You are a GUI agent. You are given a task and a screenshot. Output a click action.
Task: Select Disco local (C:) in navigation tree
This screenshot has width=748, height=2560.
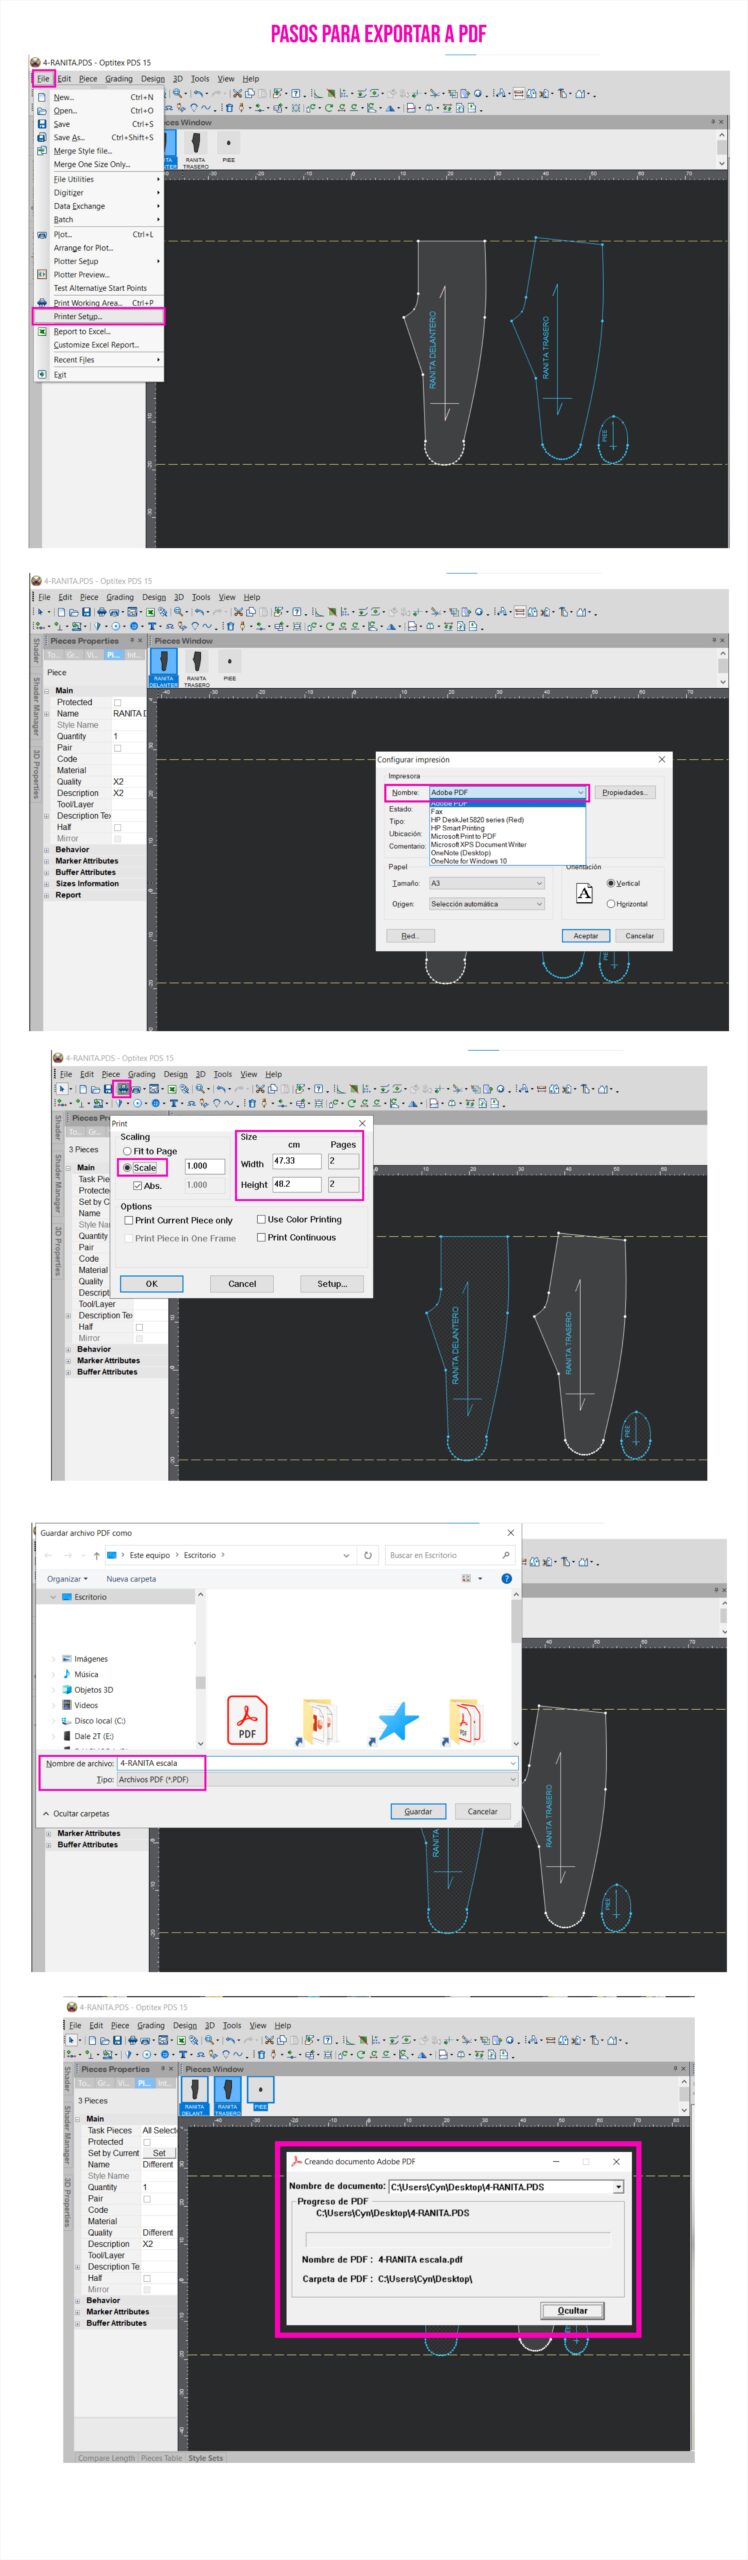coord(94,1721)
